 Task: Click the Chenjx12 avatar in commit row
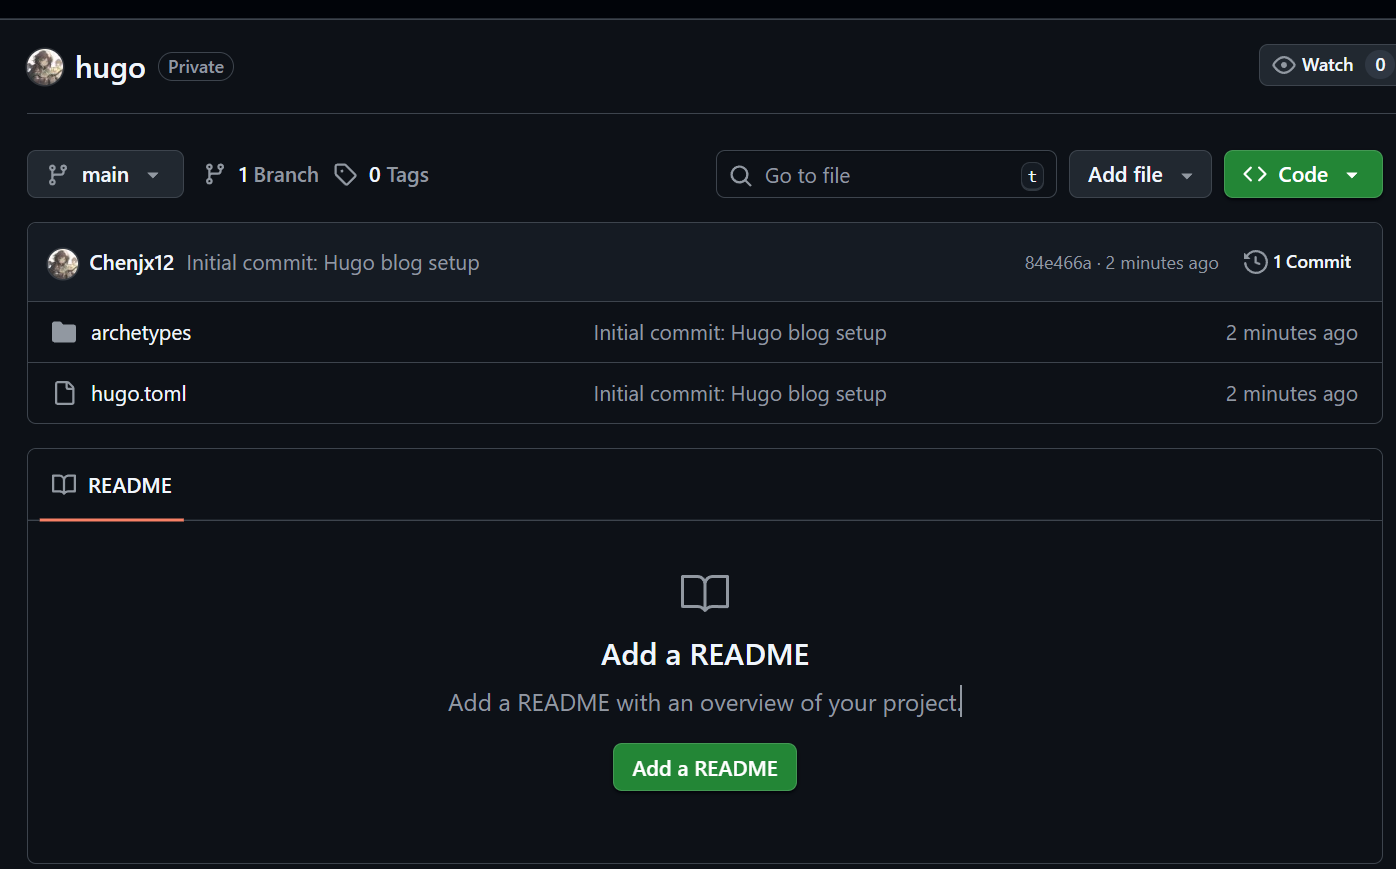point(63,263)
